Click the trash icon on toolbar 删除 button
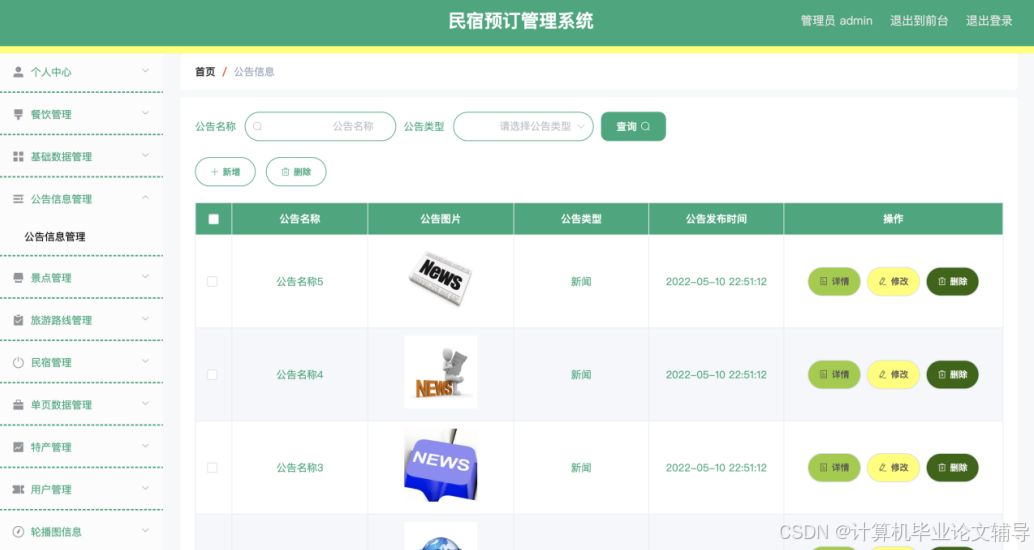The height and width of the screenshot is (550, 1034). (286, 171)
